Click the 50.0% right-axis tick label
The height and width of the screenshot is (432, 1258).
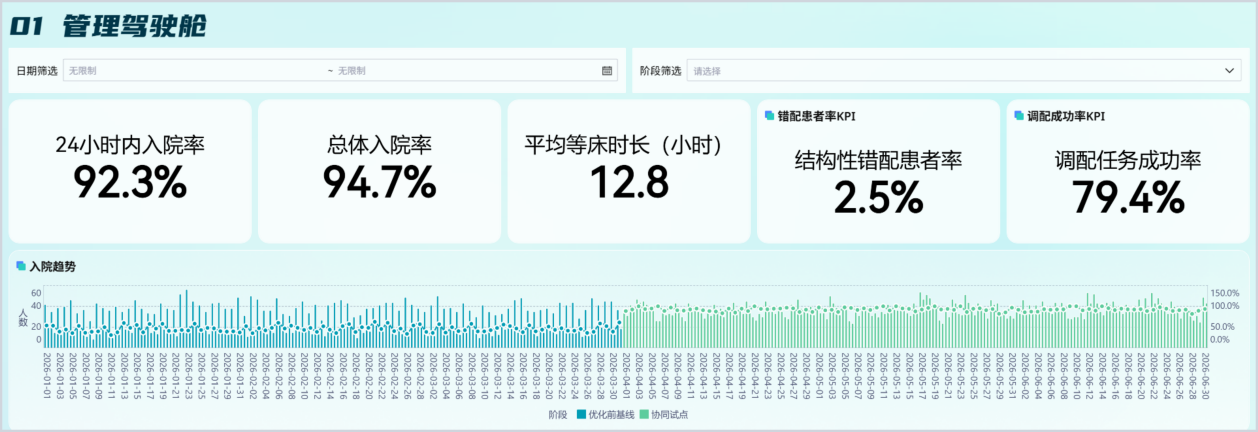tap(1223, 327)
